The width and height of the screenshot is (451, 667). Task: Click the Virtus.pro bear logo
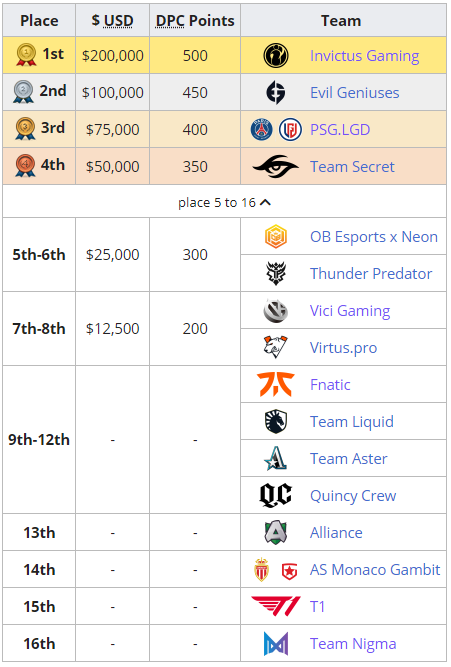pyautogui.click(x=276, y=348)
